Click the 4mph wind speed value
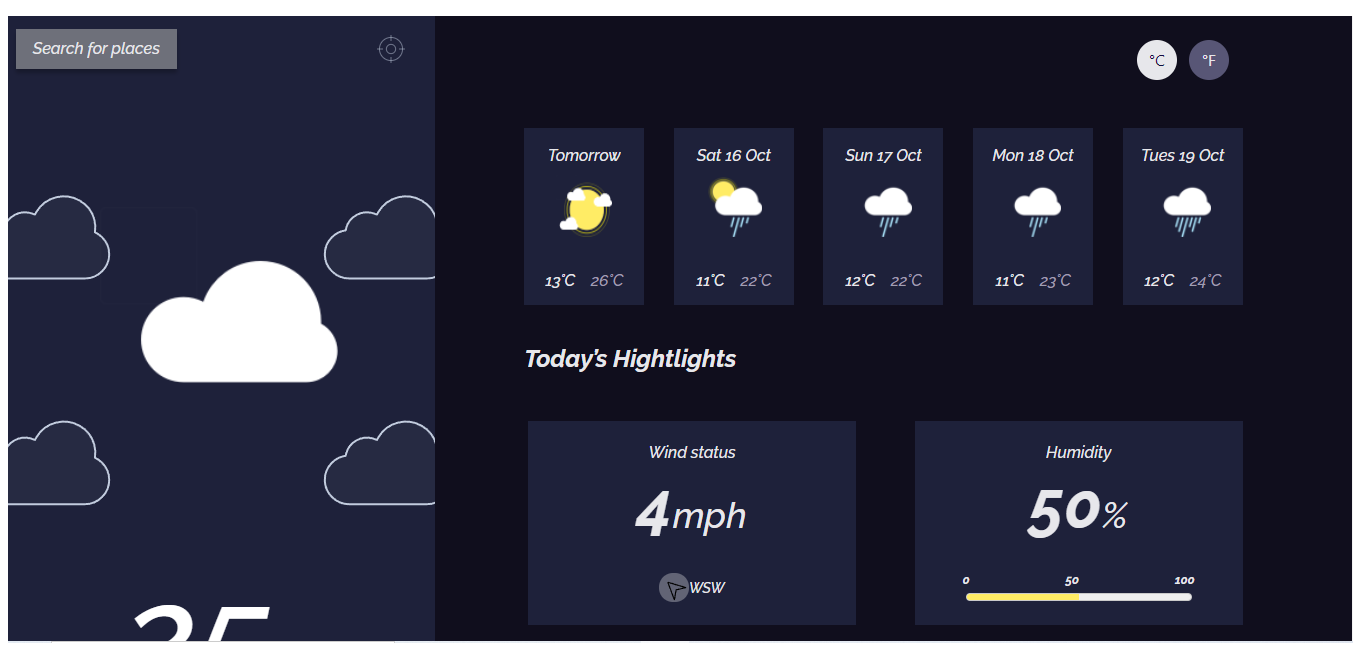The image size is (1354, 646). click(691, 515)
